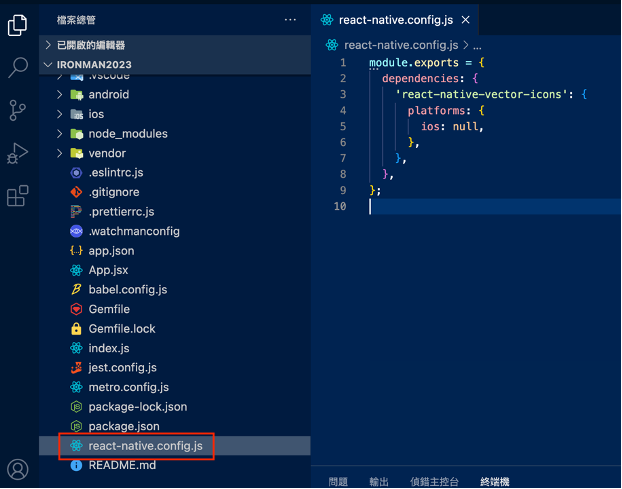This screenshot has height=489, width=622.
Task: Click the .eslintrc.js ESLint icon
Action: [x=76, y=173]
